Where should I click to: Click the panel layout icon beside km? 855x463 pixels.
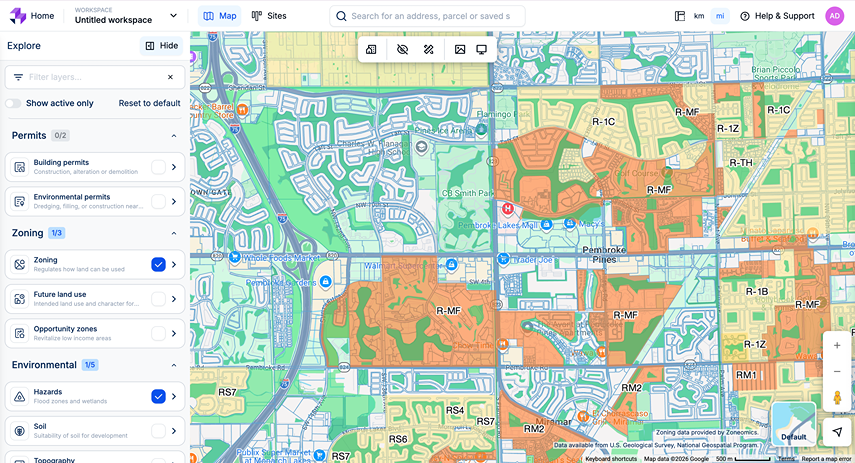680,16
